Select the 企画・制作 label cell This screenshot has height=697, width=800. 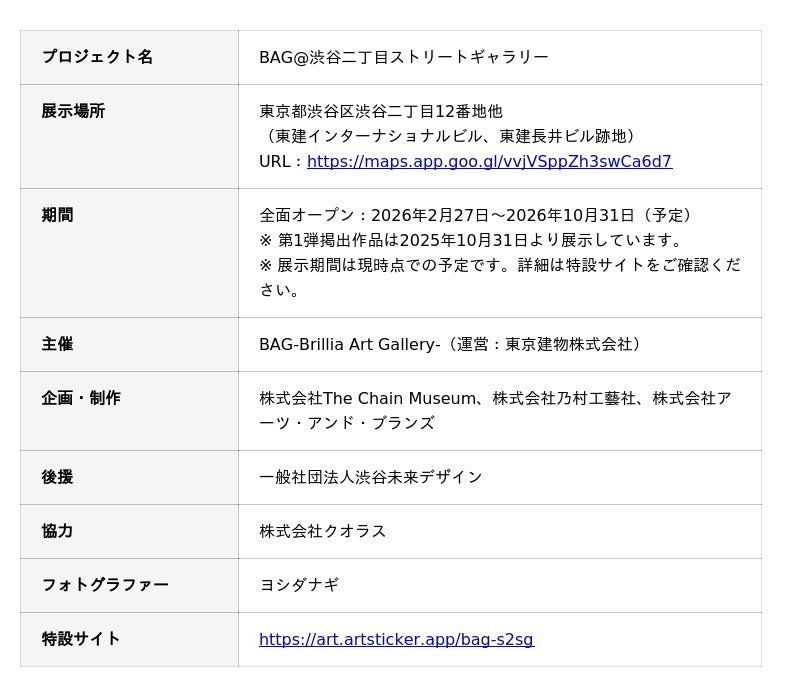(81, 398)
